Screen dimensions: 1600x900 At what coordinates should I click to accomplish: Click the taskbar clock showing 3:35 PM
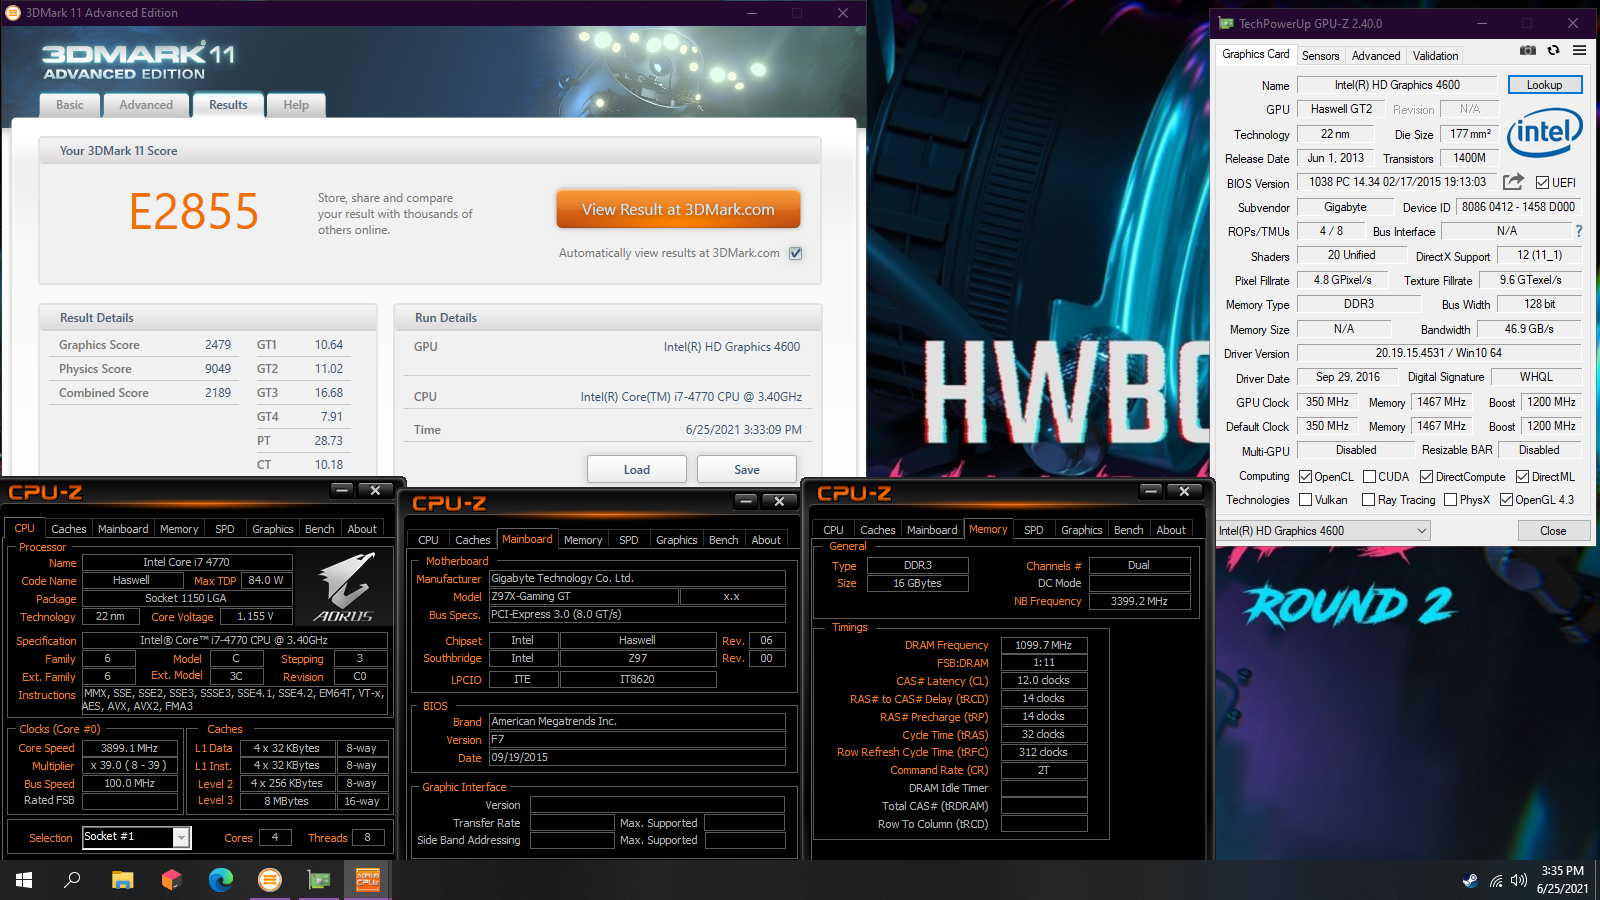coord(1562,871)
